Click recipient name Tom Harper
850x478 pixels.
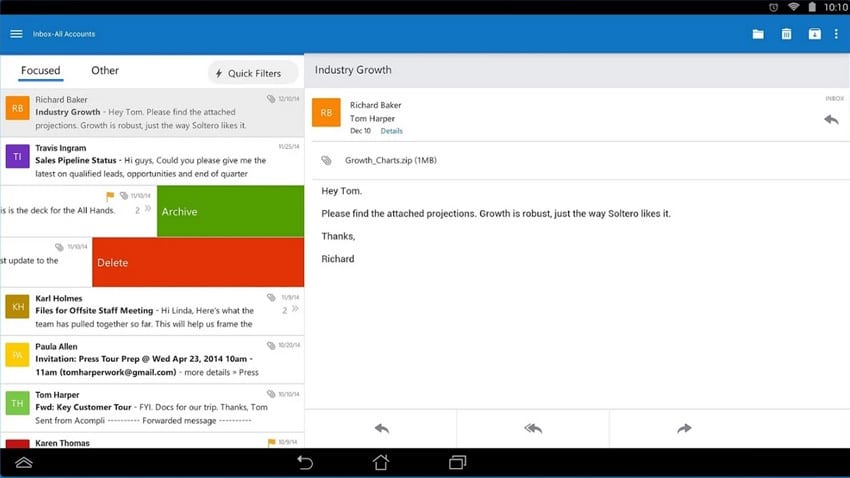pos(372,118)
